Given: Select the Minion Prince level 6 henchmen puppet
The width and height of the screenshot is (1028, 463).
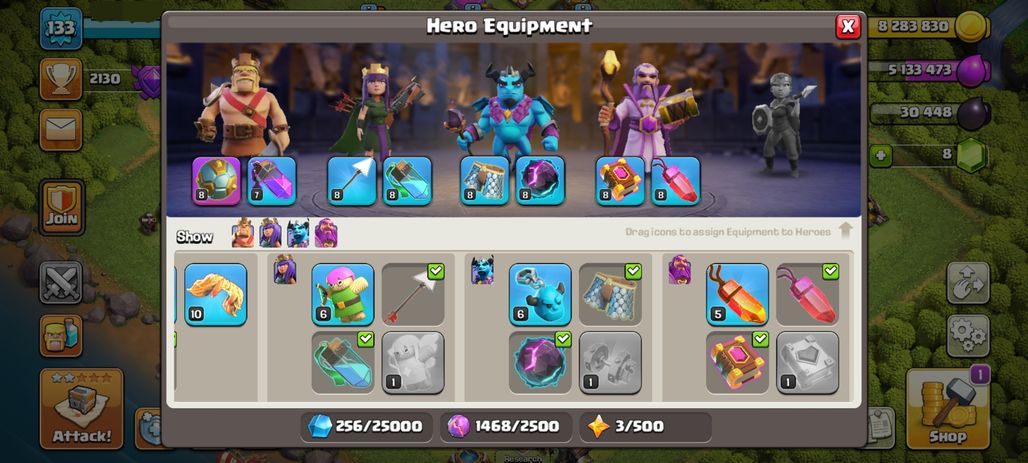Looking at the screenshot, I should (x=540, y=294).
